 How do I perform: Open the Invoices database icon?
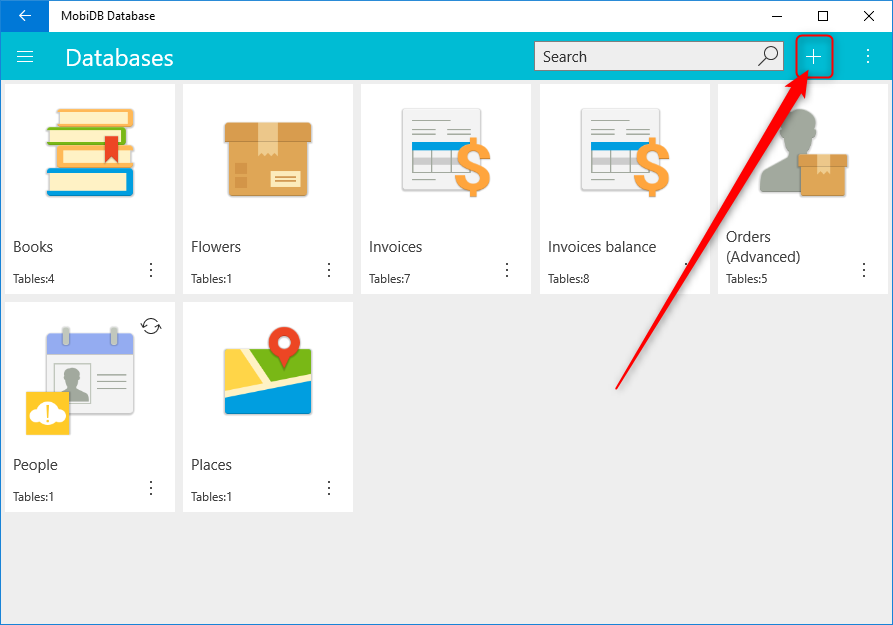(x=446, y=152)
